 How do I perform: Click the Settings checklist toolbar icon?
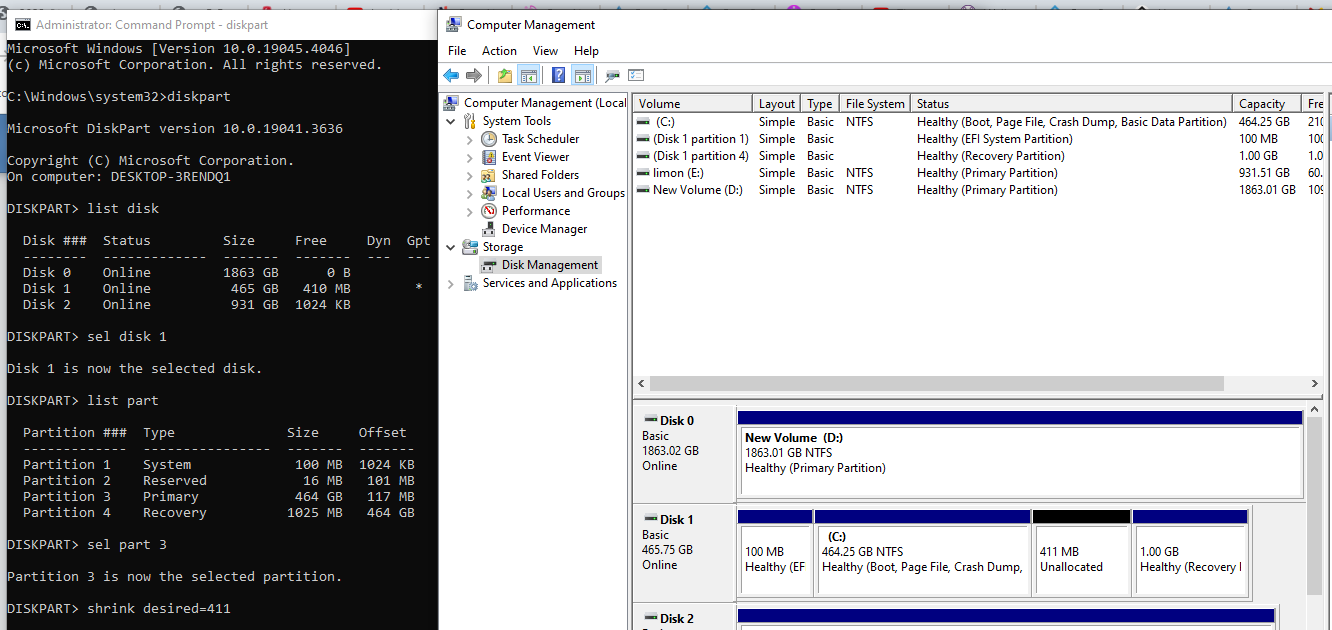click(636, 75)
